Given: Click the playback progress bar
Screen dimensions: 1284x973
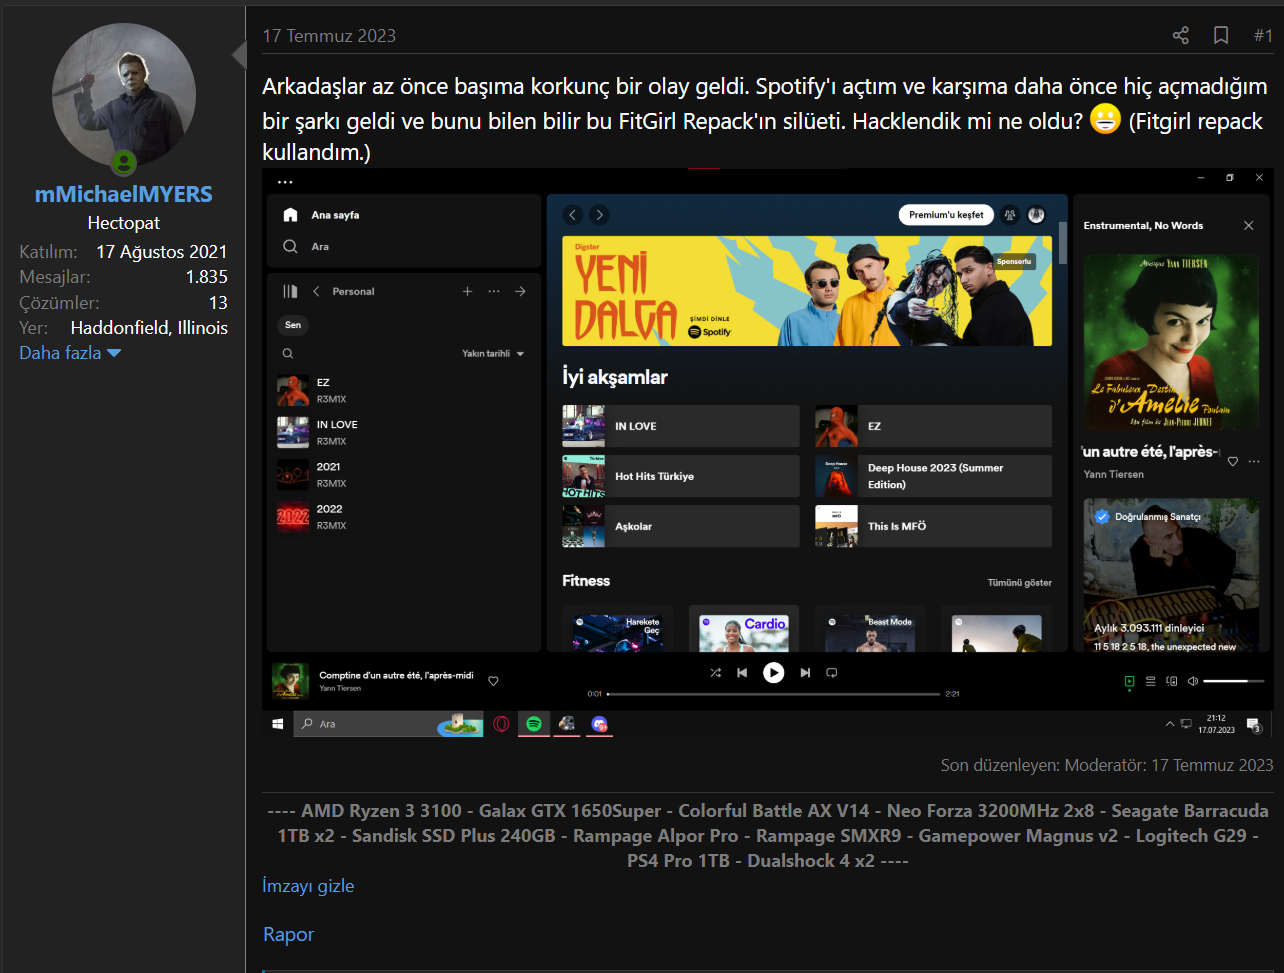Looking at the screenshot, I should (773, 693).
